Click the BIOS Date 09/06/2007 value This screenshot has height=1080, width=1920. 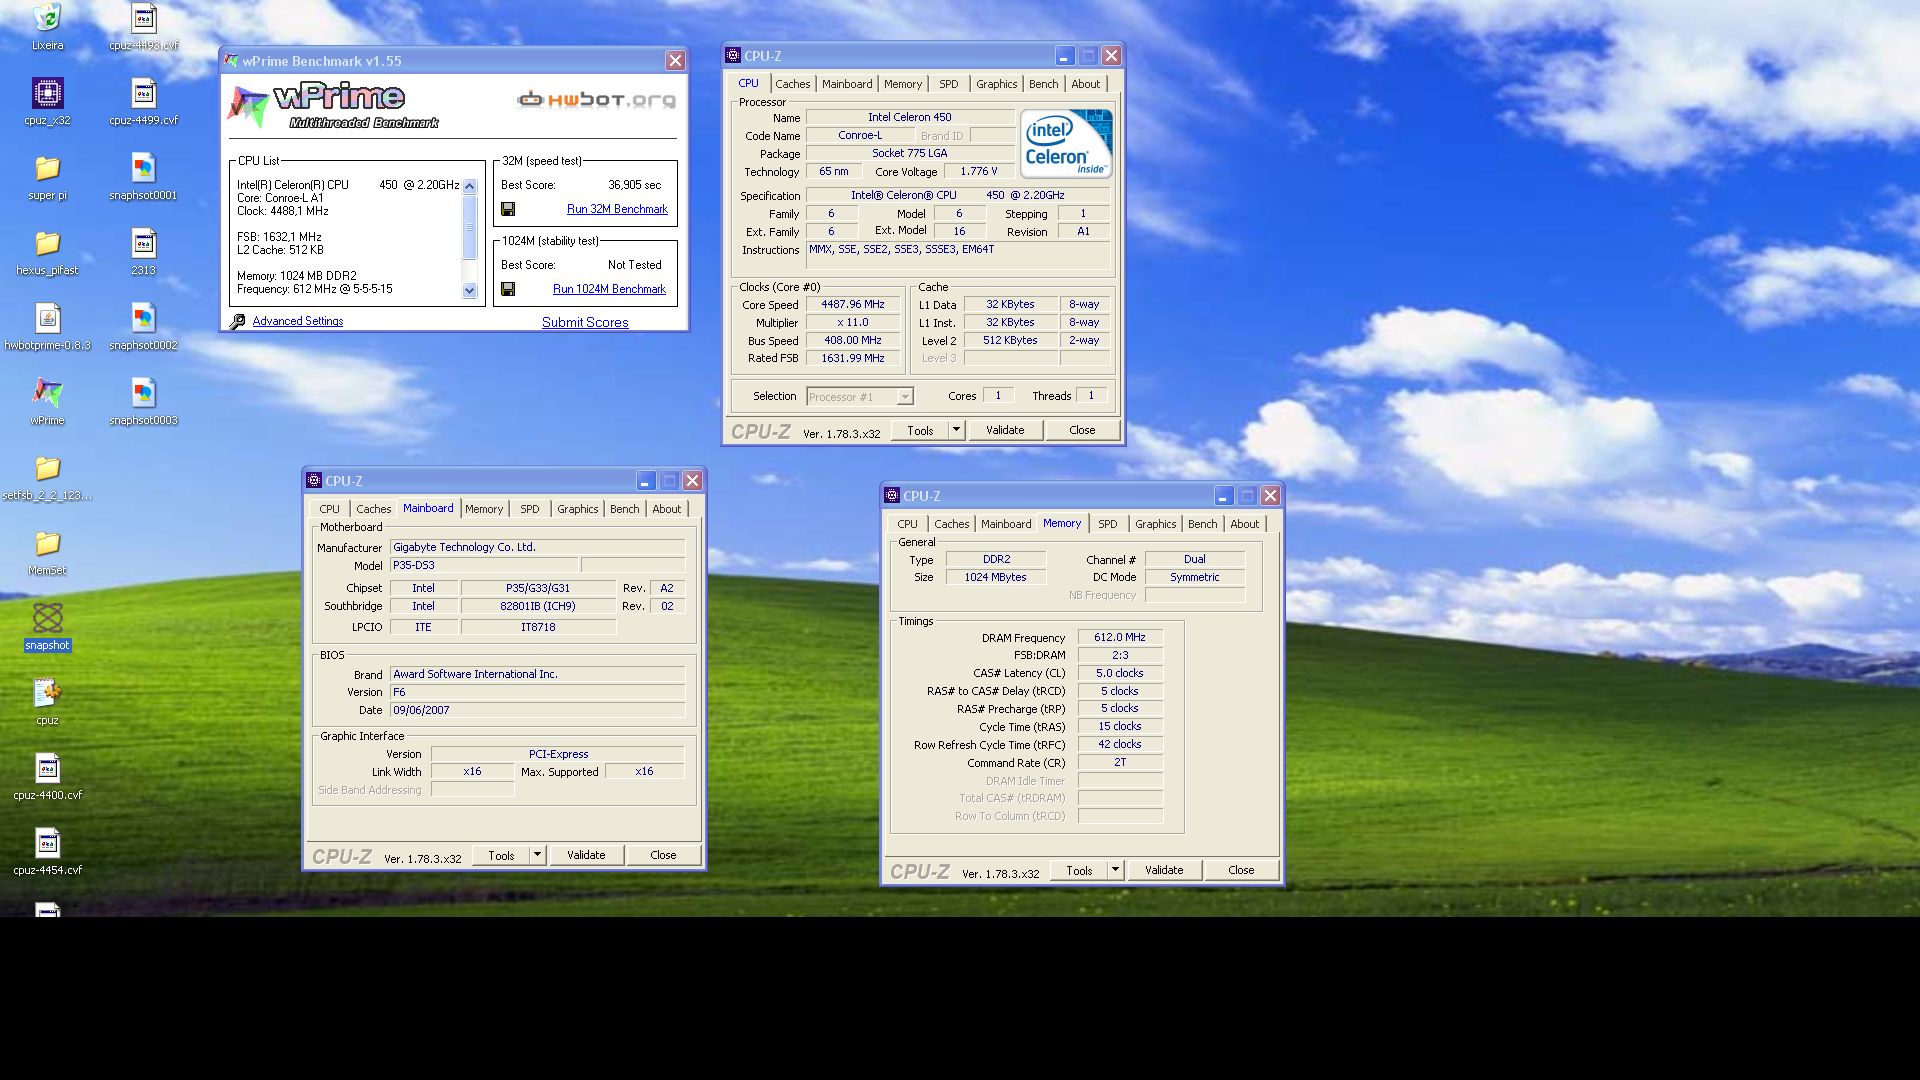click(537, 710)
